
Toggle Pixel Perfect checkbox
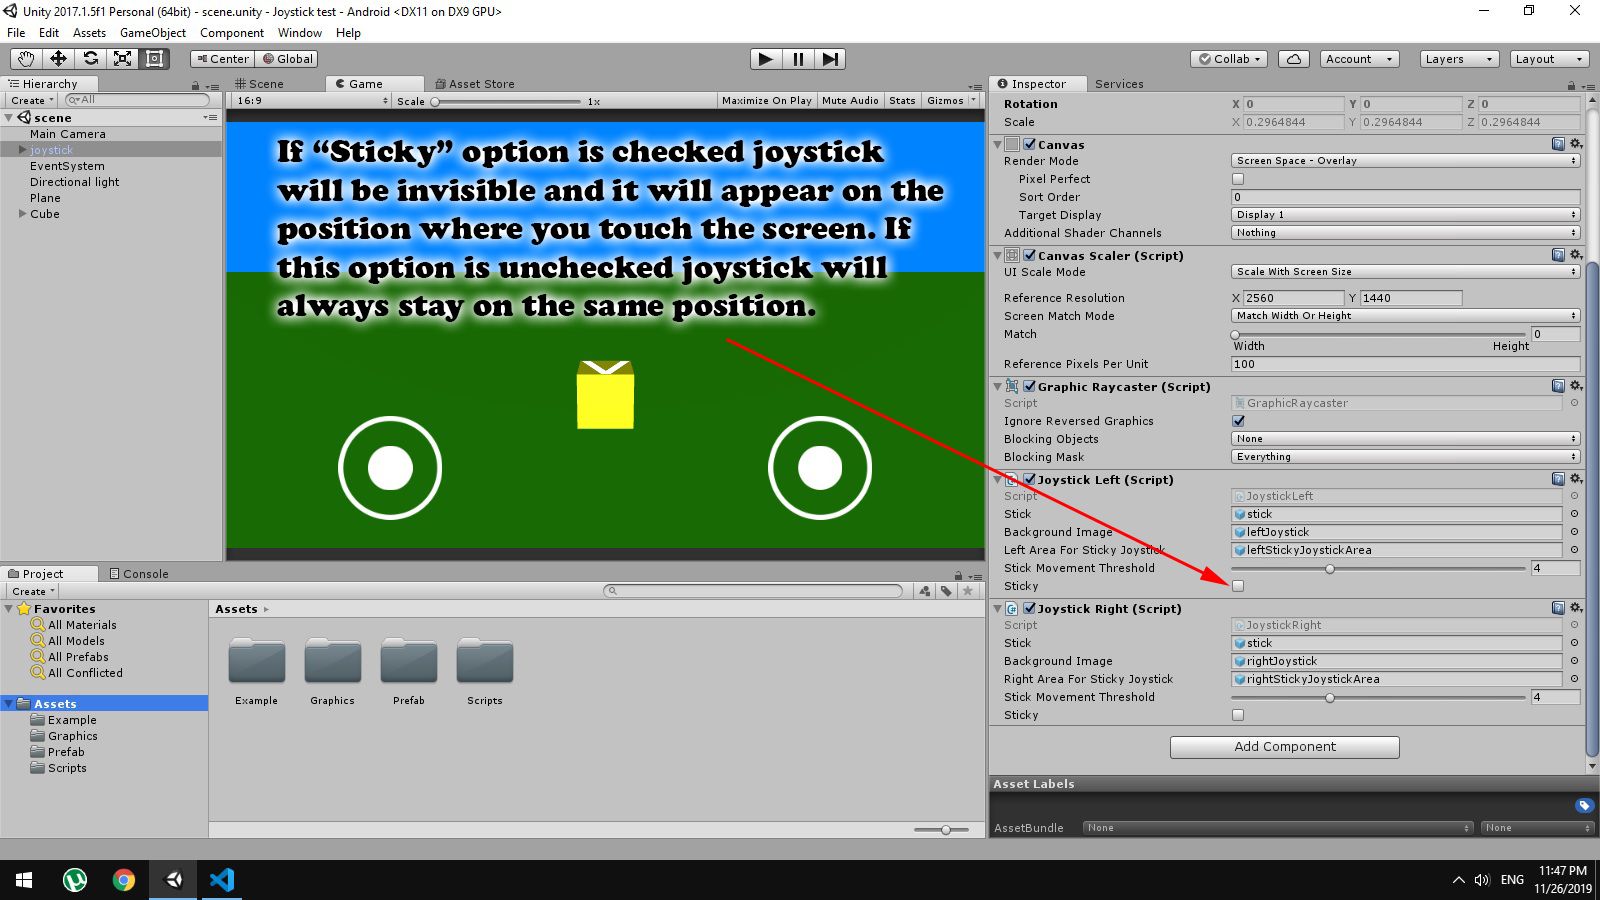pyautogui.click(x=1238, y=179)
